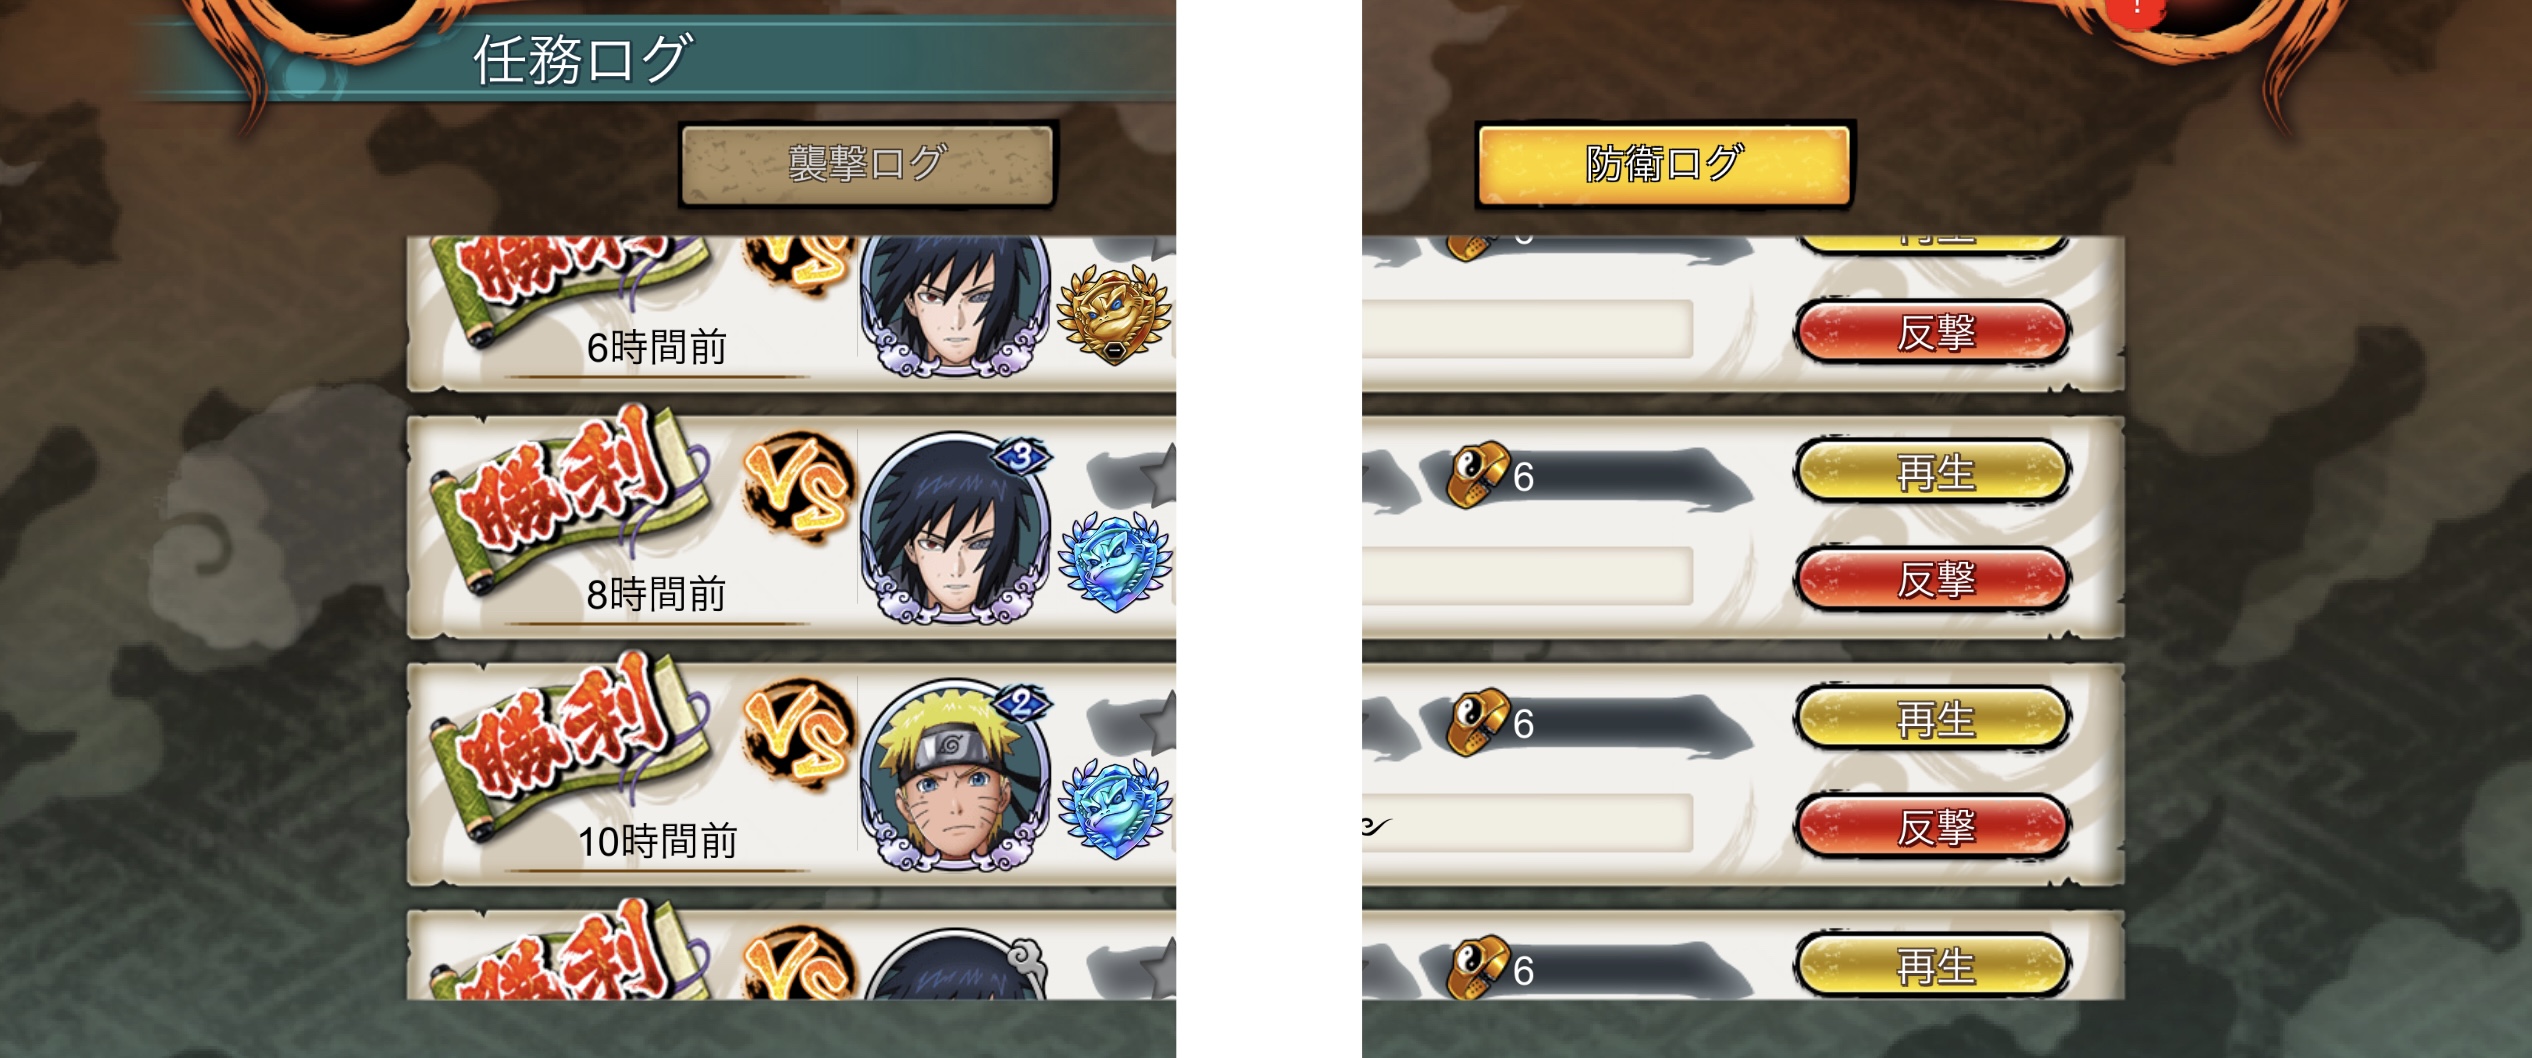Viewport: 2532px width, 1058px height.
Task: Click 再生 button in bottom partial row
Action: pyautogui.click(x=1932, y=965)
